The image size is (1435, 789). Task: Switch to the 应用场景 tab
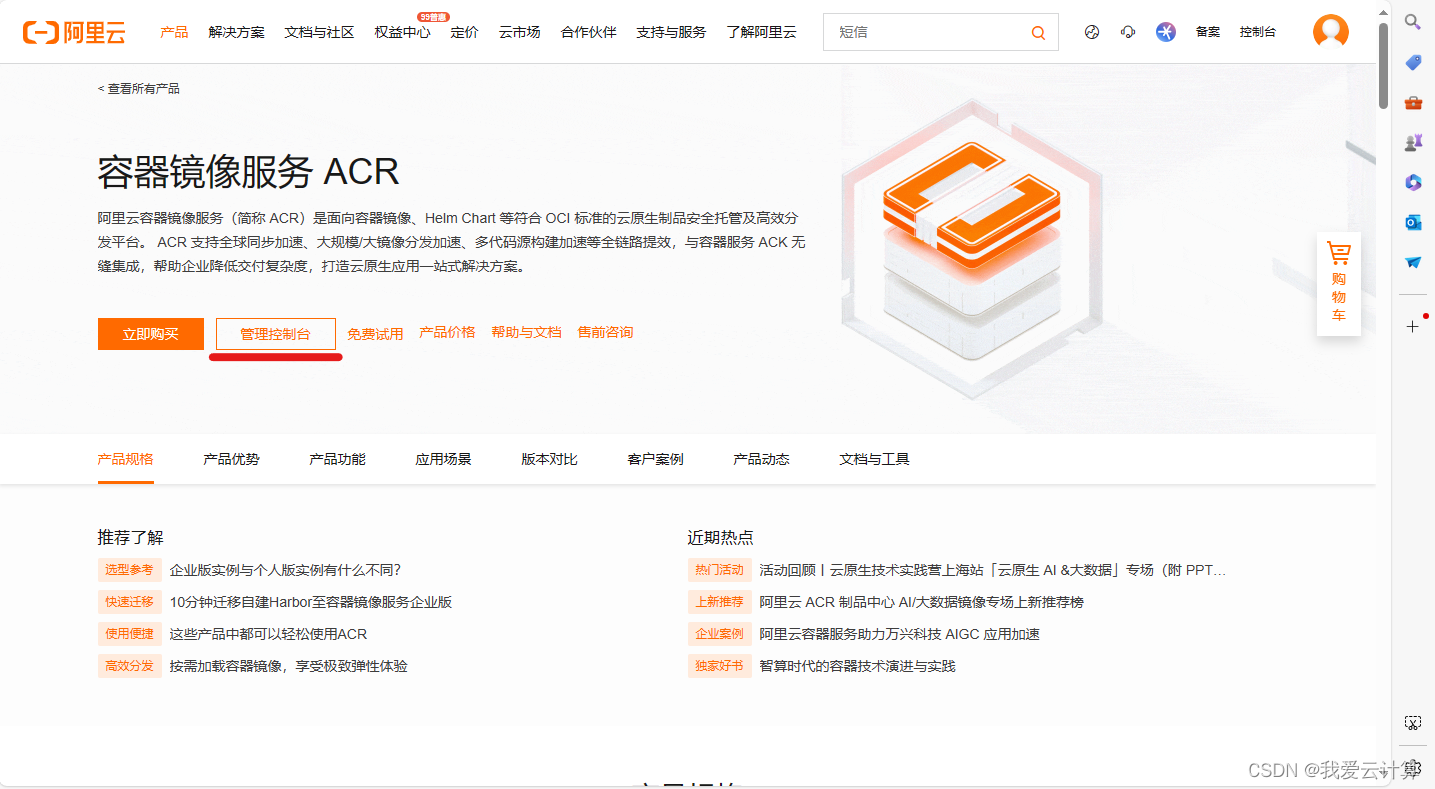point(443,459)
